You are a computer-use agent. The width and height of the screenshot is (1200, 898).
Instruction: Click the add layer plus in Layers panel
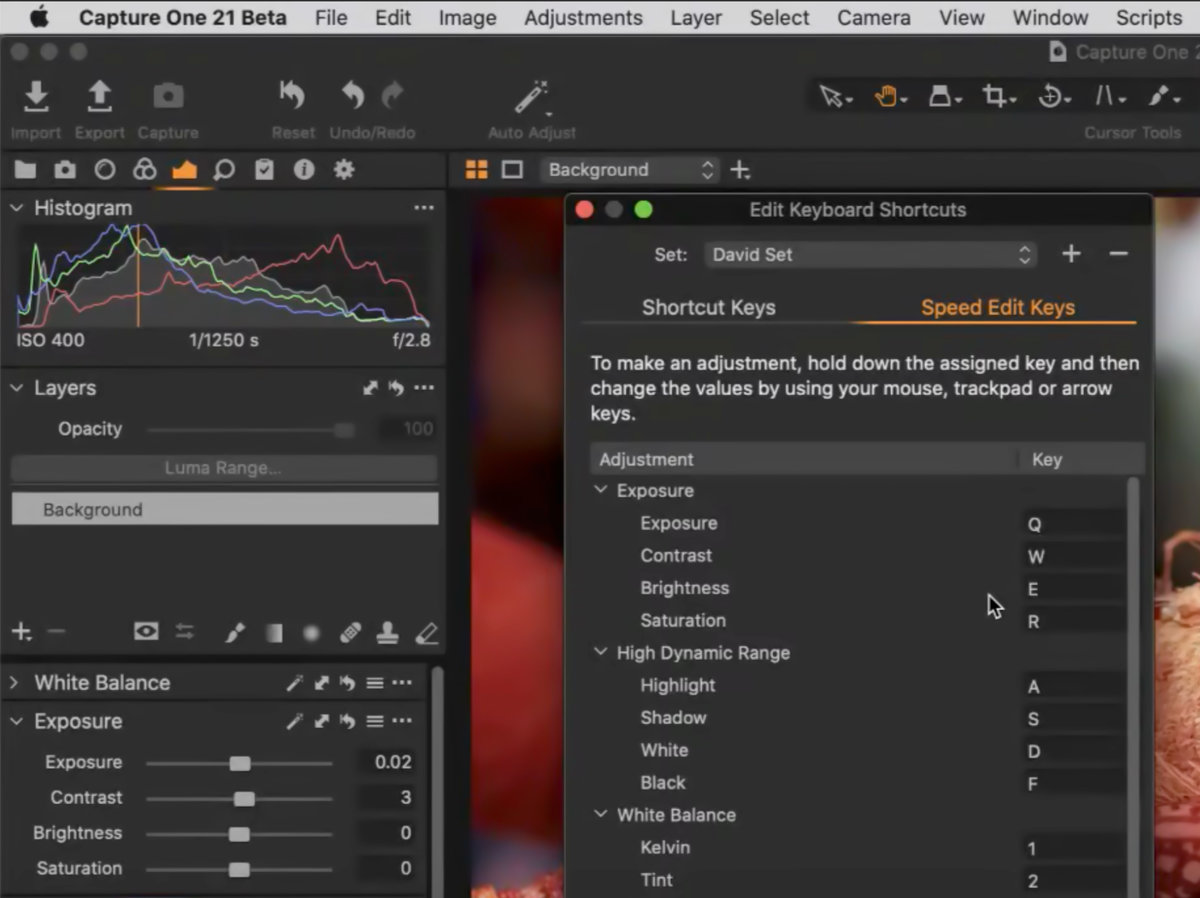coord(21,632)
